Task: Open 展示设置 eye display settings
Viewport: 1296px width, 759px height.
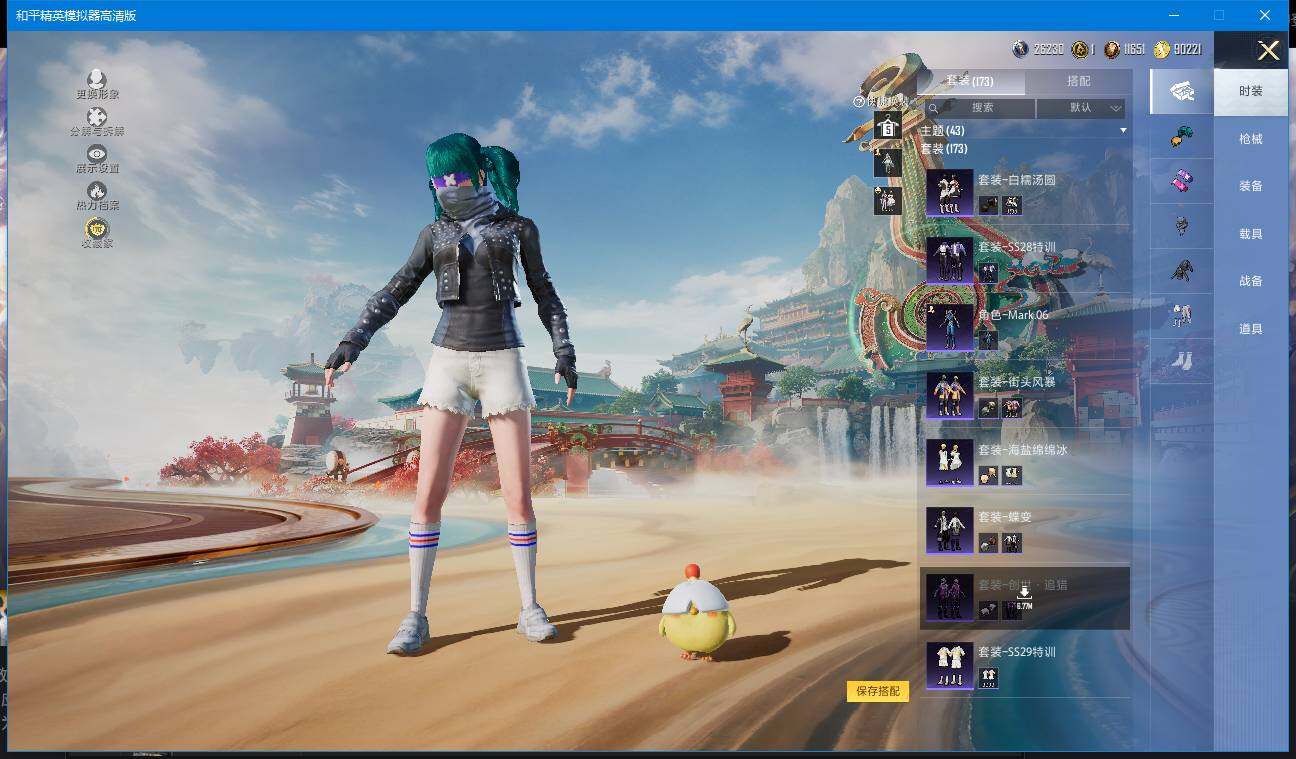Action: tap(97, 154)
